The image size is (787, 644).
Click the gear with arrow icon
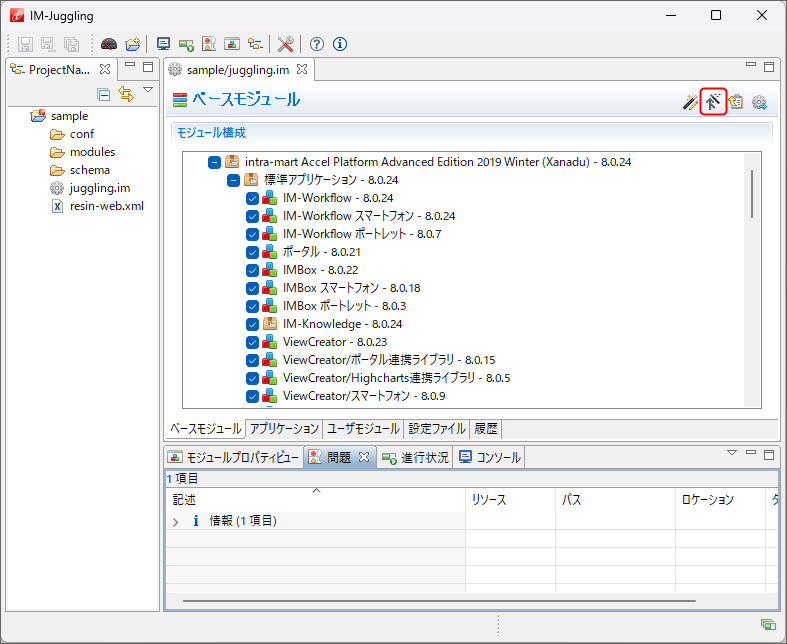click(759, 102)
